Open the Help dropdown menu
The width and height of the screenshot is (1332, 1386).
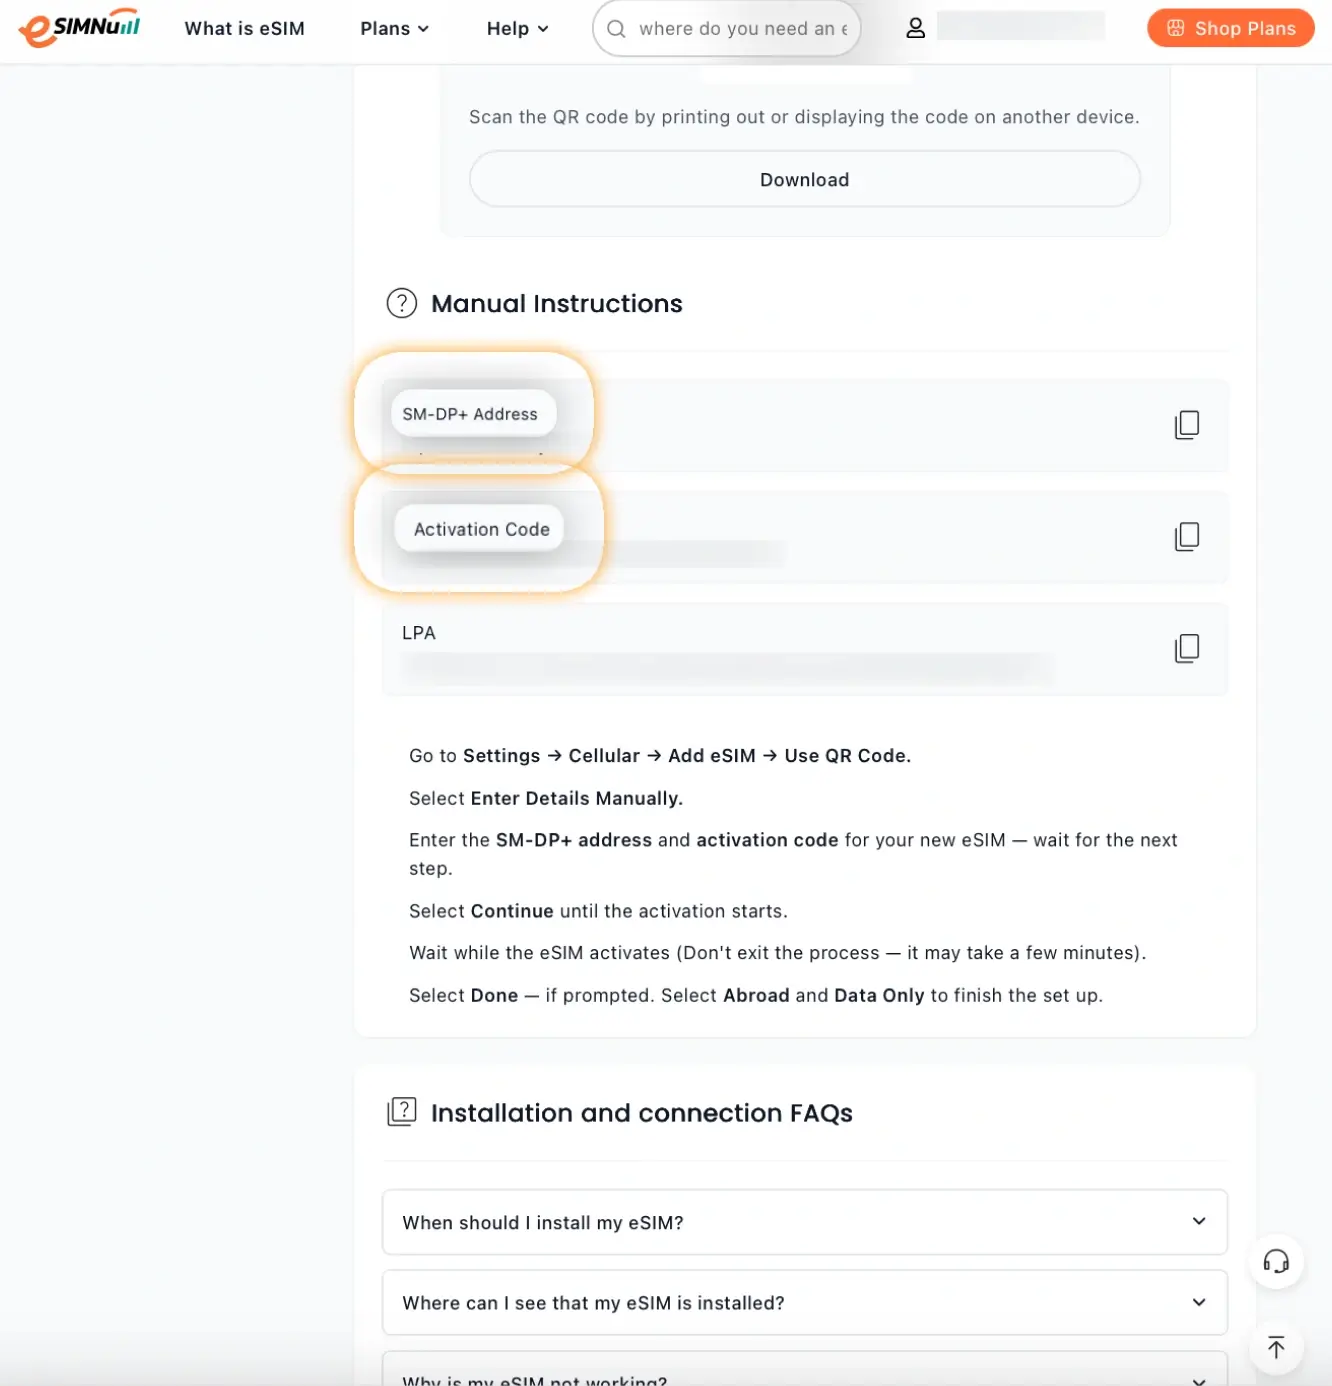pyautogui.click(x=516, y=28)
